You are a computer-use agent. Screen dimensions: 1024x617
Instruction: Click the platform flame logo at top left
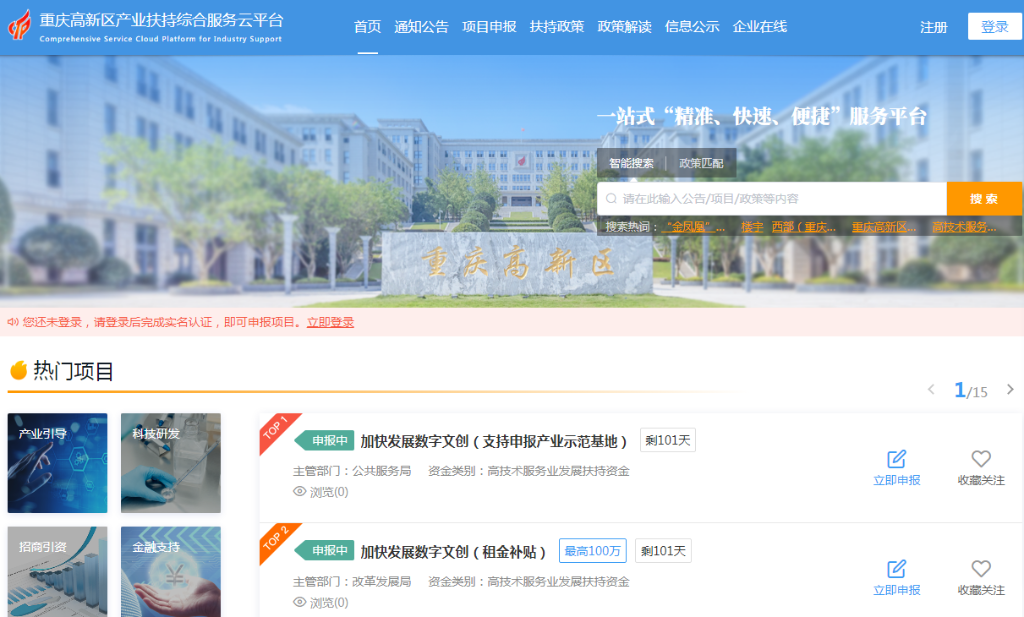[19, 27]
